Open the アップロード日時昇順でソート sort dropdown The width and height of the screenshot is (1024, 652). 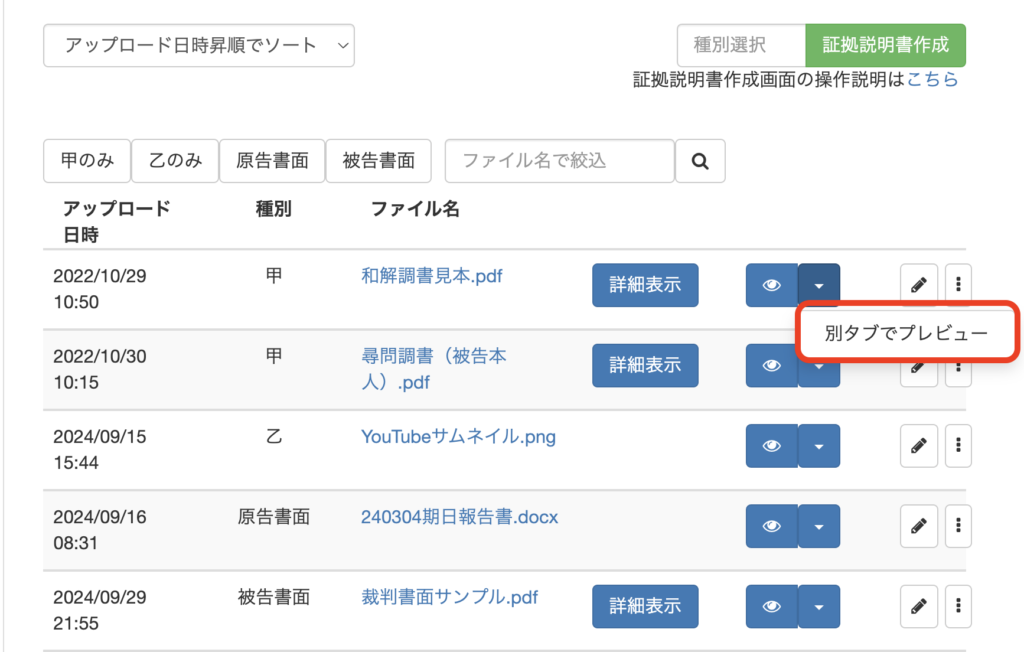pyautogui.click(x=199, y=46)
